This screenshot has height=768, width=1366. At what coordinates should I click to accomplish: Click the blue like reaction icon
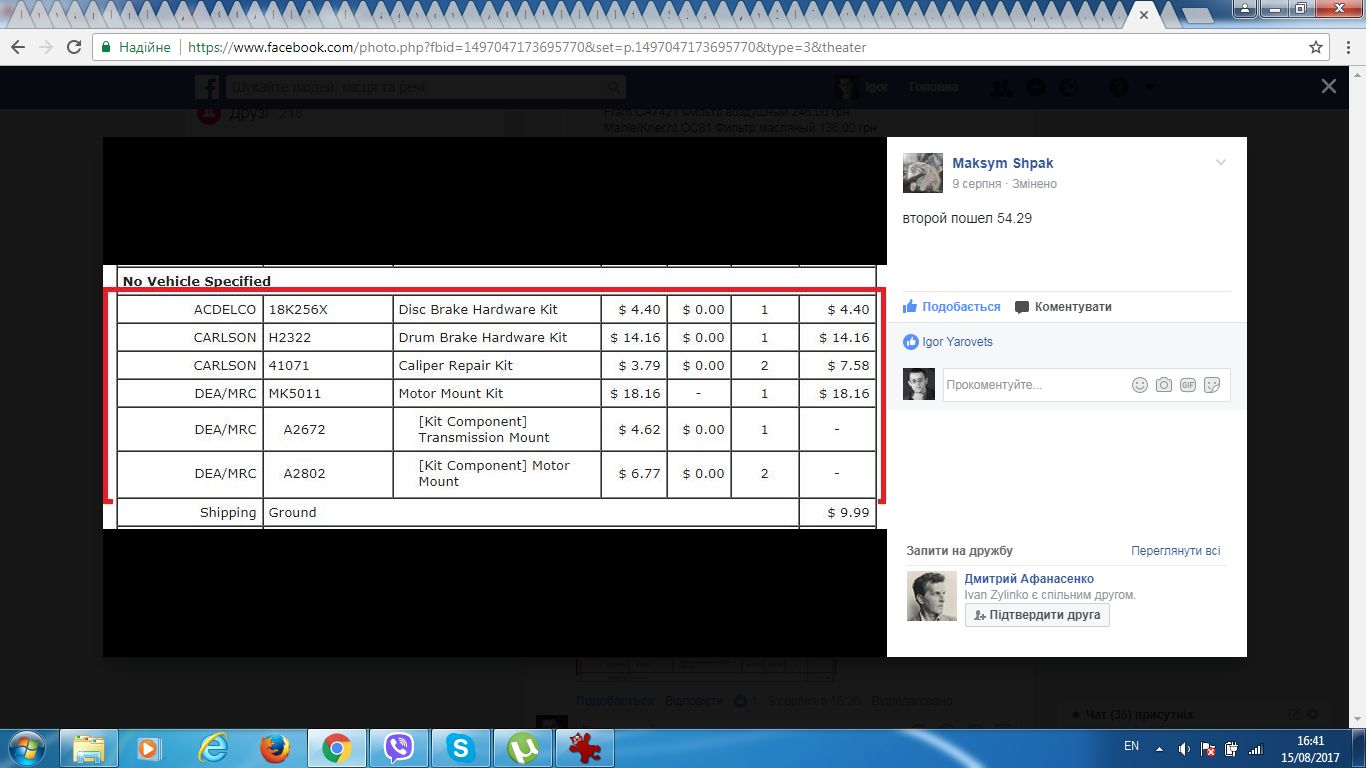tap(911, 342)
